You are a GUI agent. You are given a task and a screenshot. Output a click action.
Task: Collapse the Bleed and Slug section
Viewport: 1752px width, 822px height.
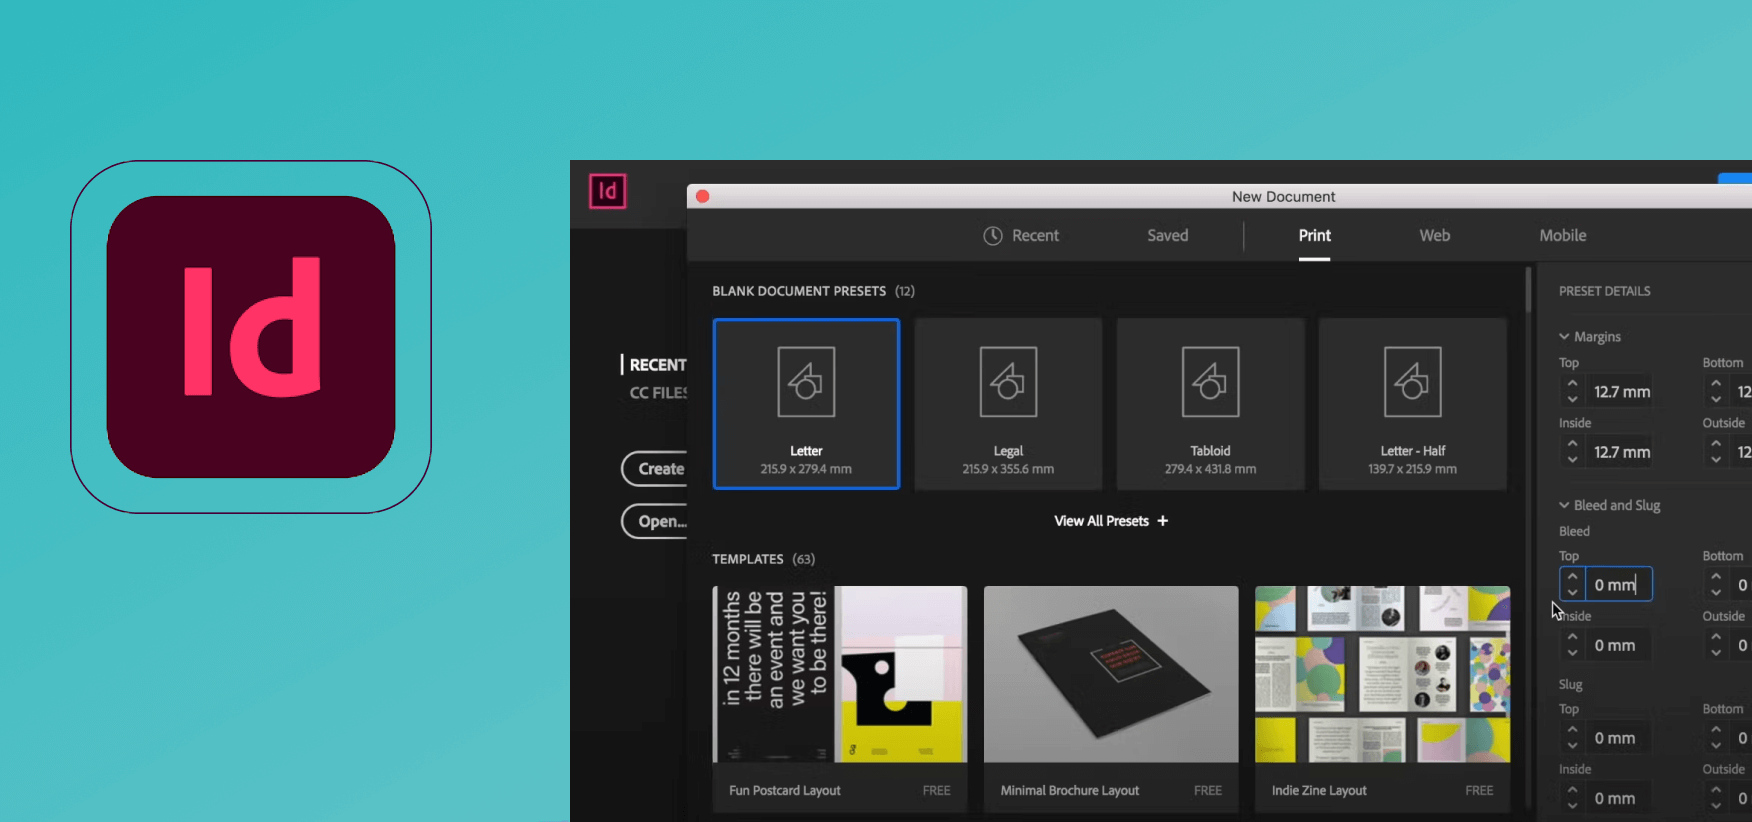(1564, 506)
